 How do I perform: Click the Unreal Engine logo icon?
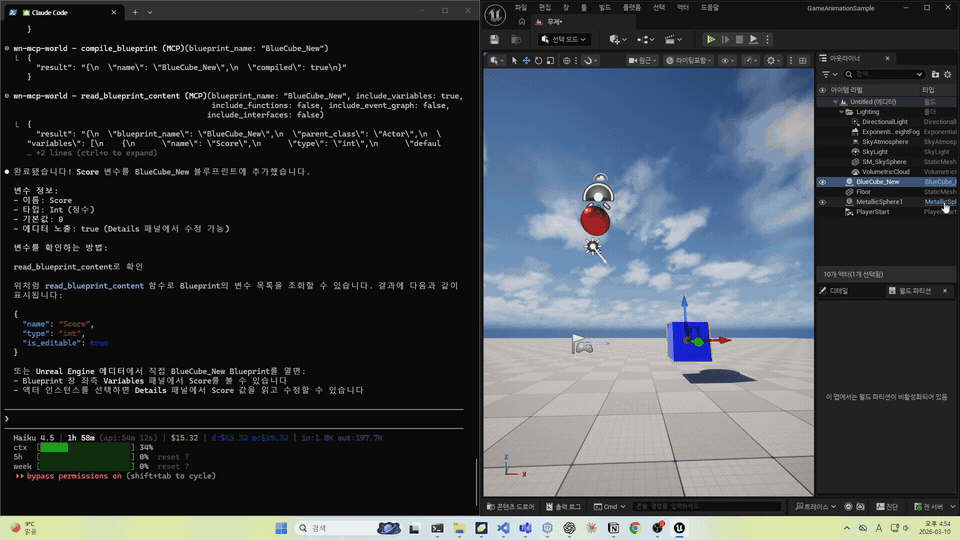click(495, 15)
